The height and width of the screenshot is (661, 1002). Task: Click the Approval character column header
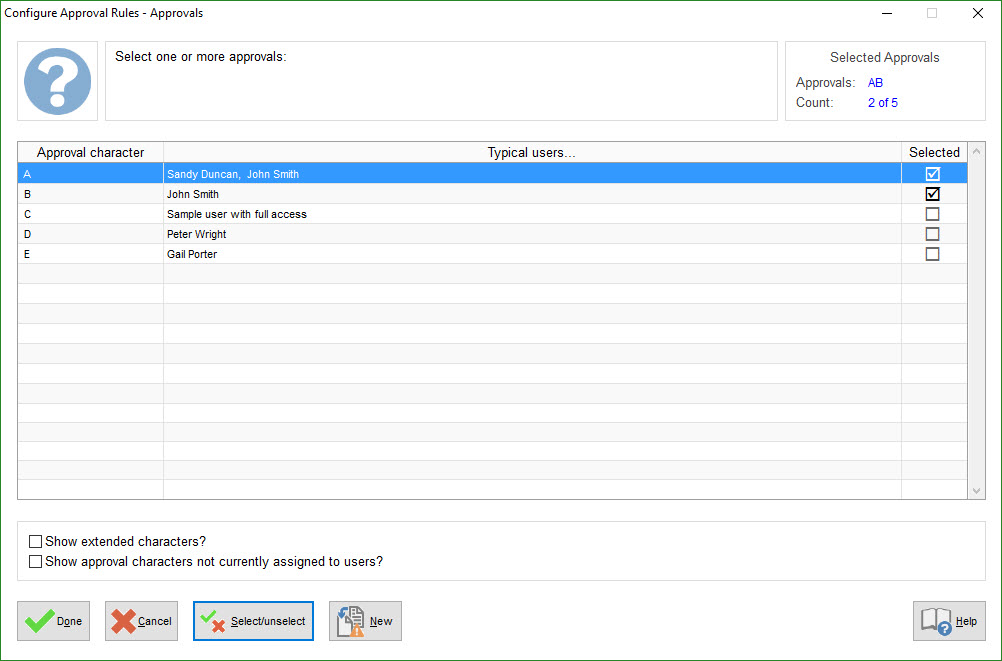tap(89, 152)
